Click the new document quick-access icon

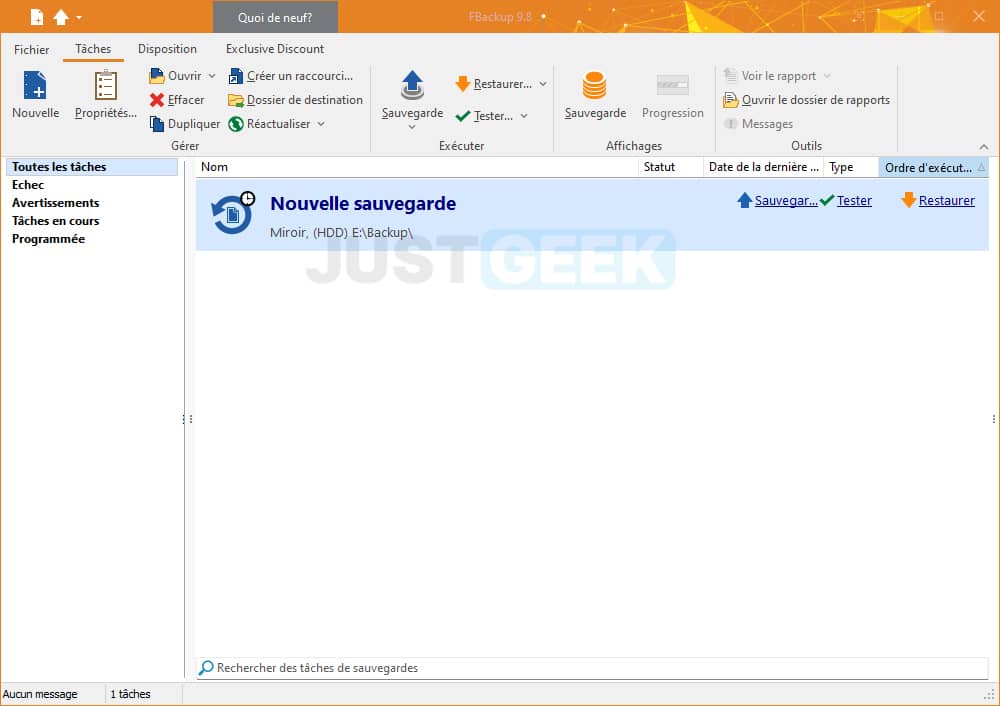[37, 17]
